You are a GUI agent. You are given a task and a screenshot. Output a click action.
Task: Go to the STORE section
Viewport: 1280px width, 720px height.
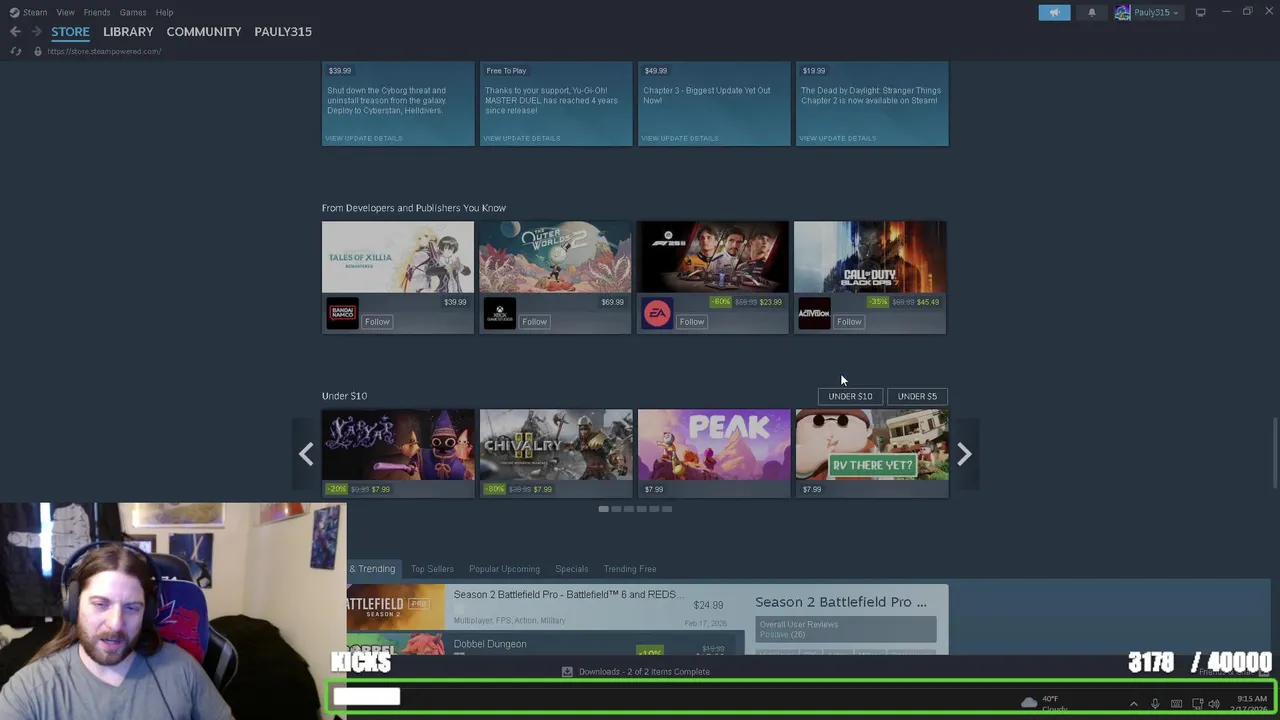tap(70, 31)
